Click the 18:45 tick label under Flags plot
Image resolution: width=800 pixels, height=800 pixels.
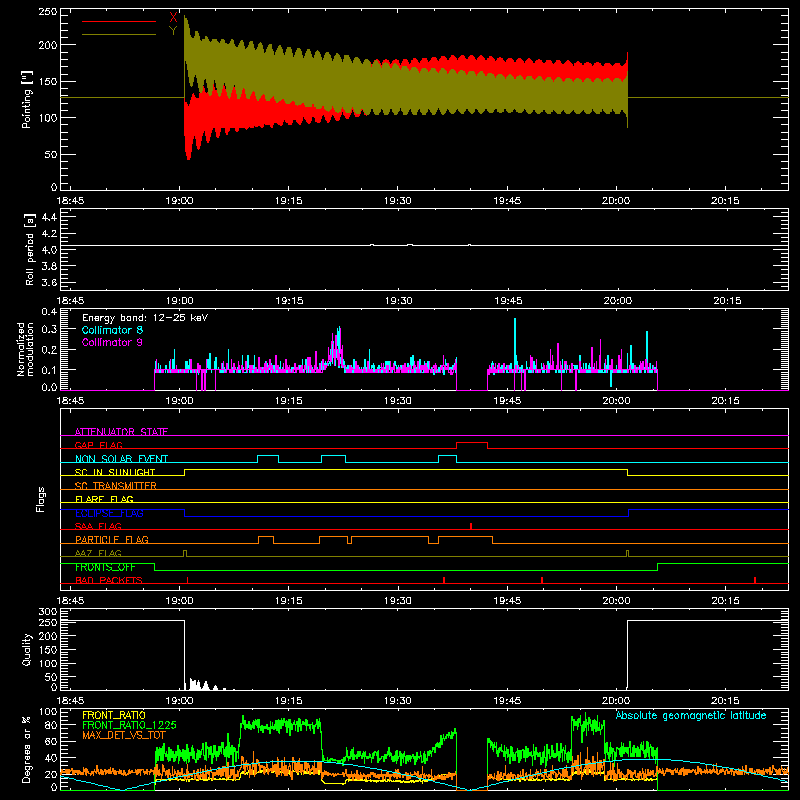click(70, 601)
